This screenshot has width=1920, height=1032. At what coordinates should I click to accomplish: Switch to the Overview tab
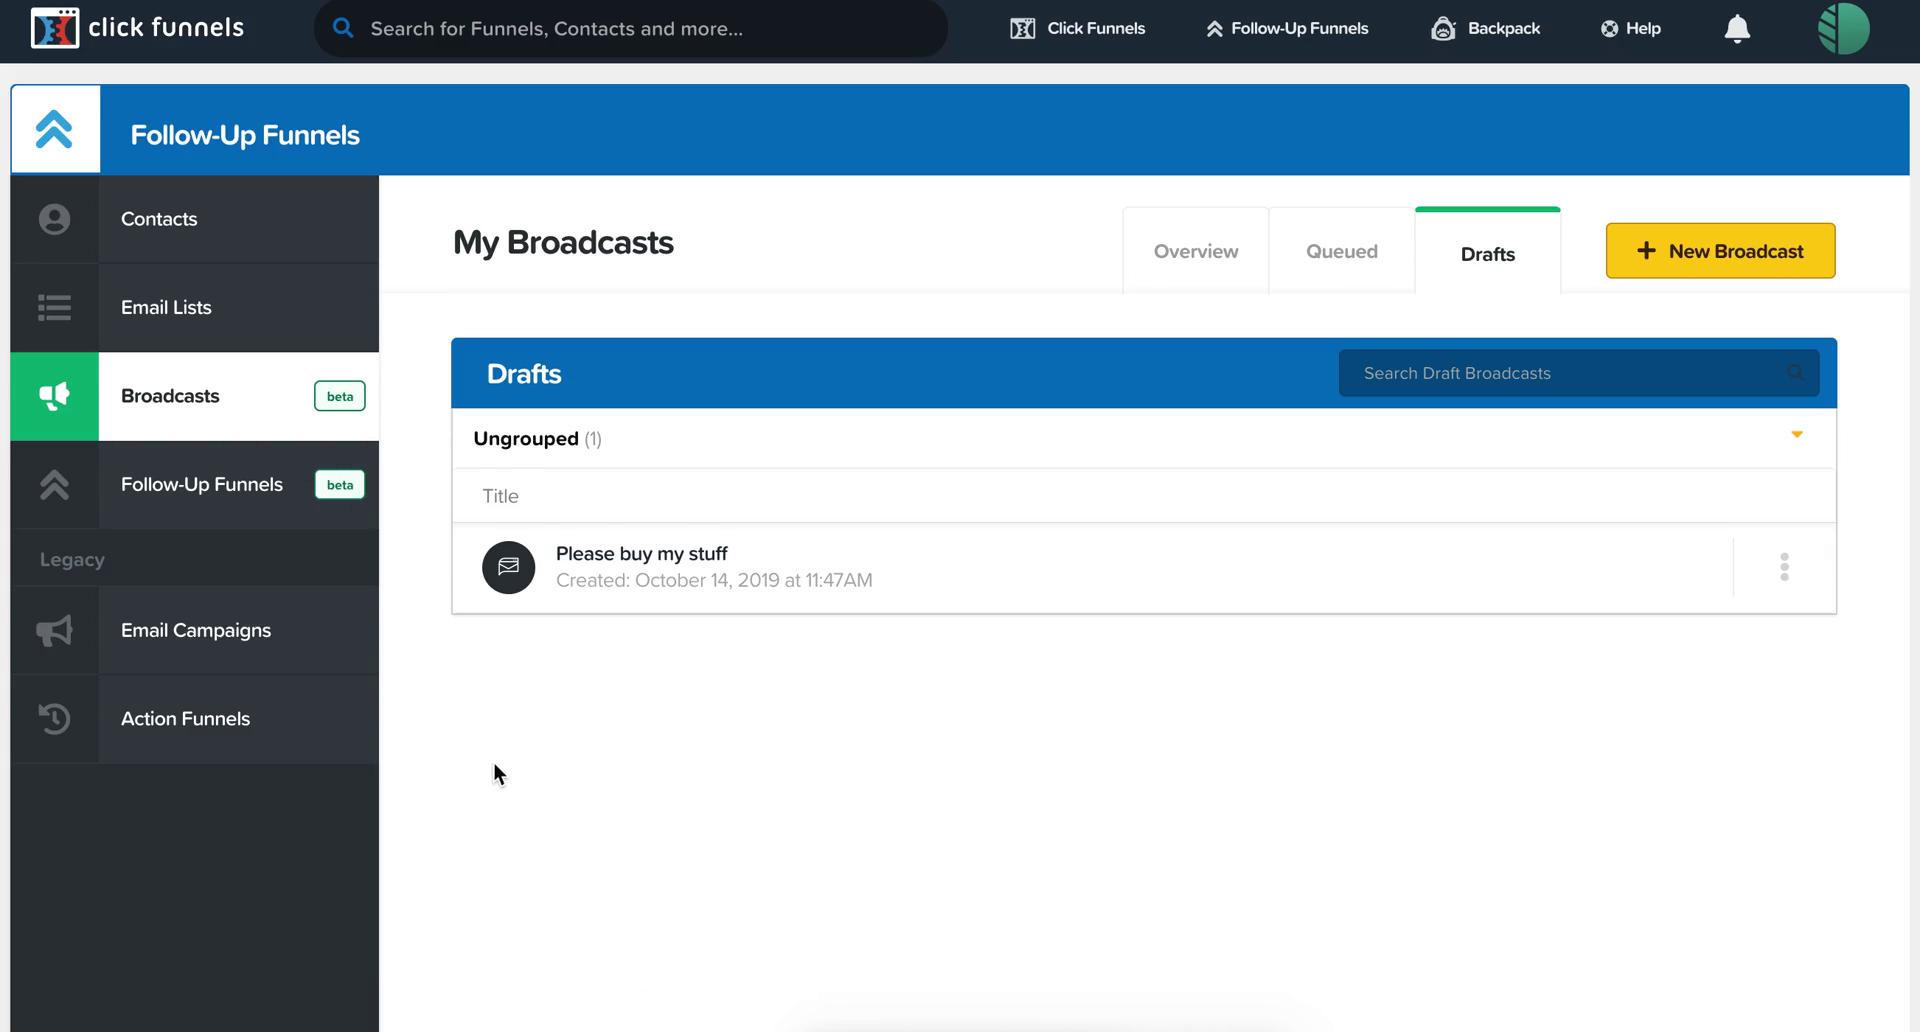pos(1196,251)
